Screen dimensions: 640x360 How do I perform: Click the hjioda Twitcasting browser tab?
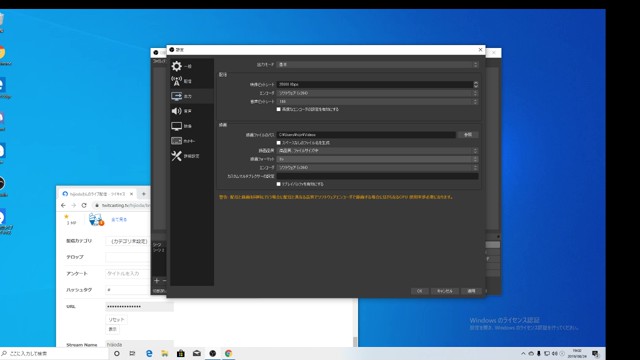click(x=97, y=194)
